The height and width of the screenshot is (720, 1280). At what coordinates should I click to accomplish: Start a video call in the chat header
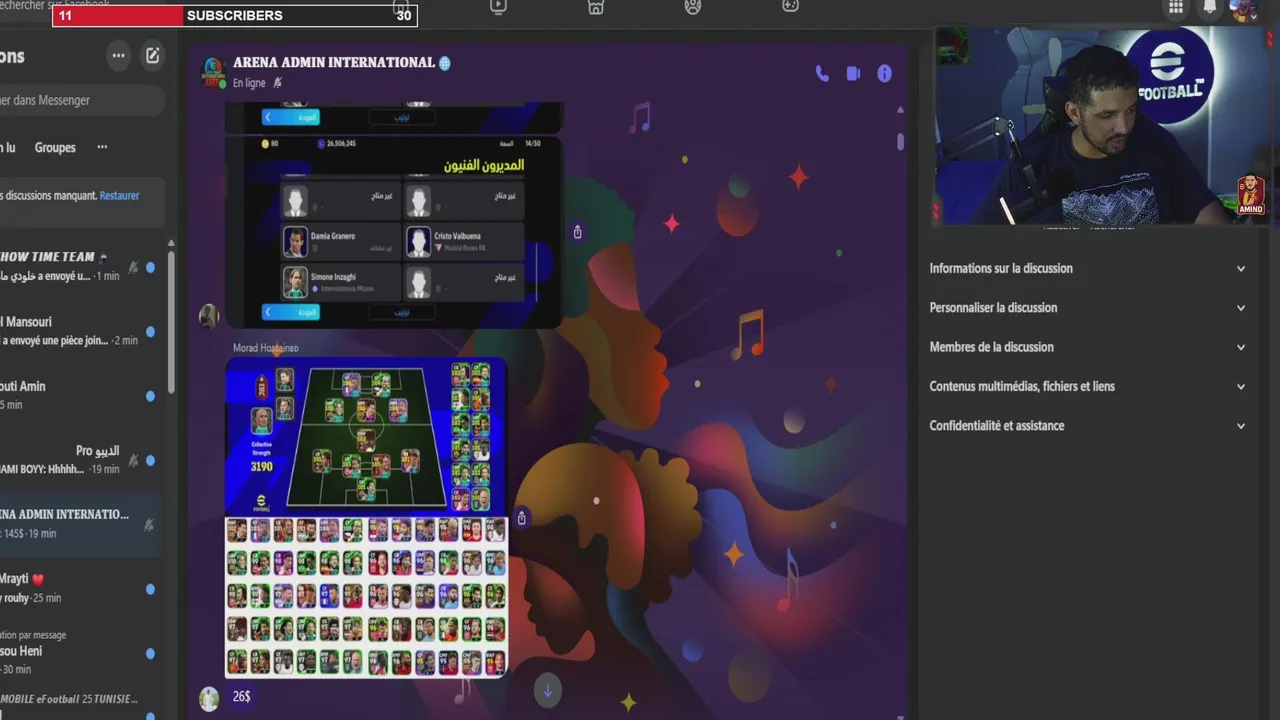[853, 73]
